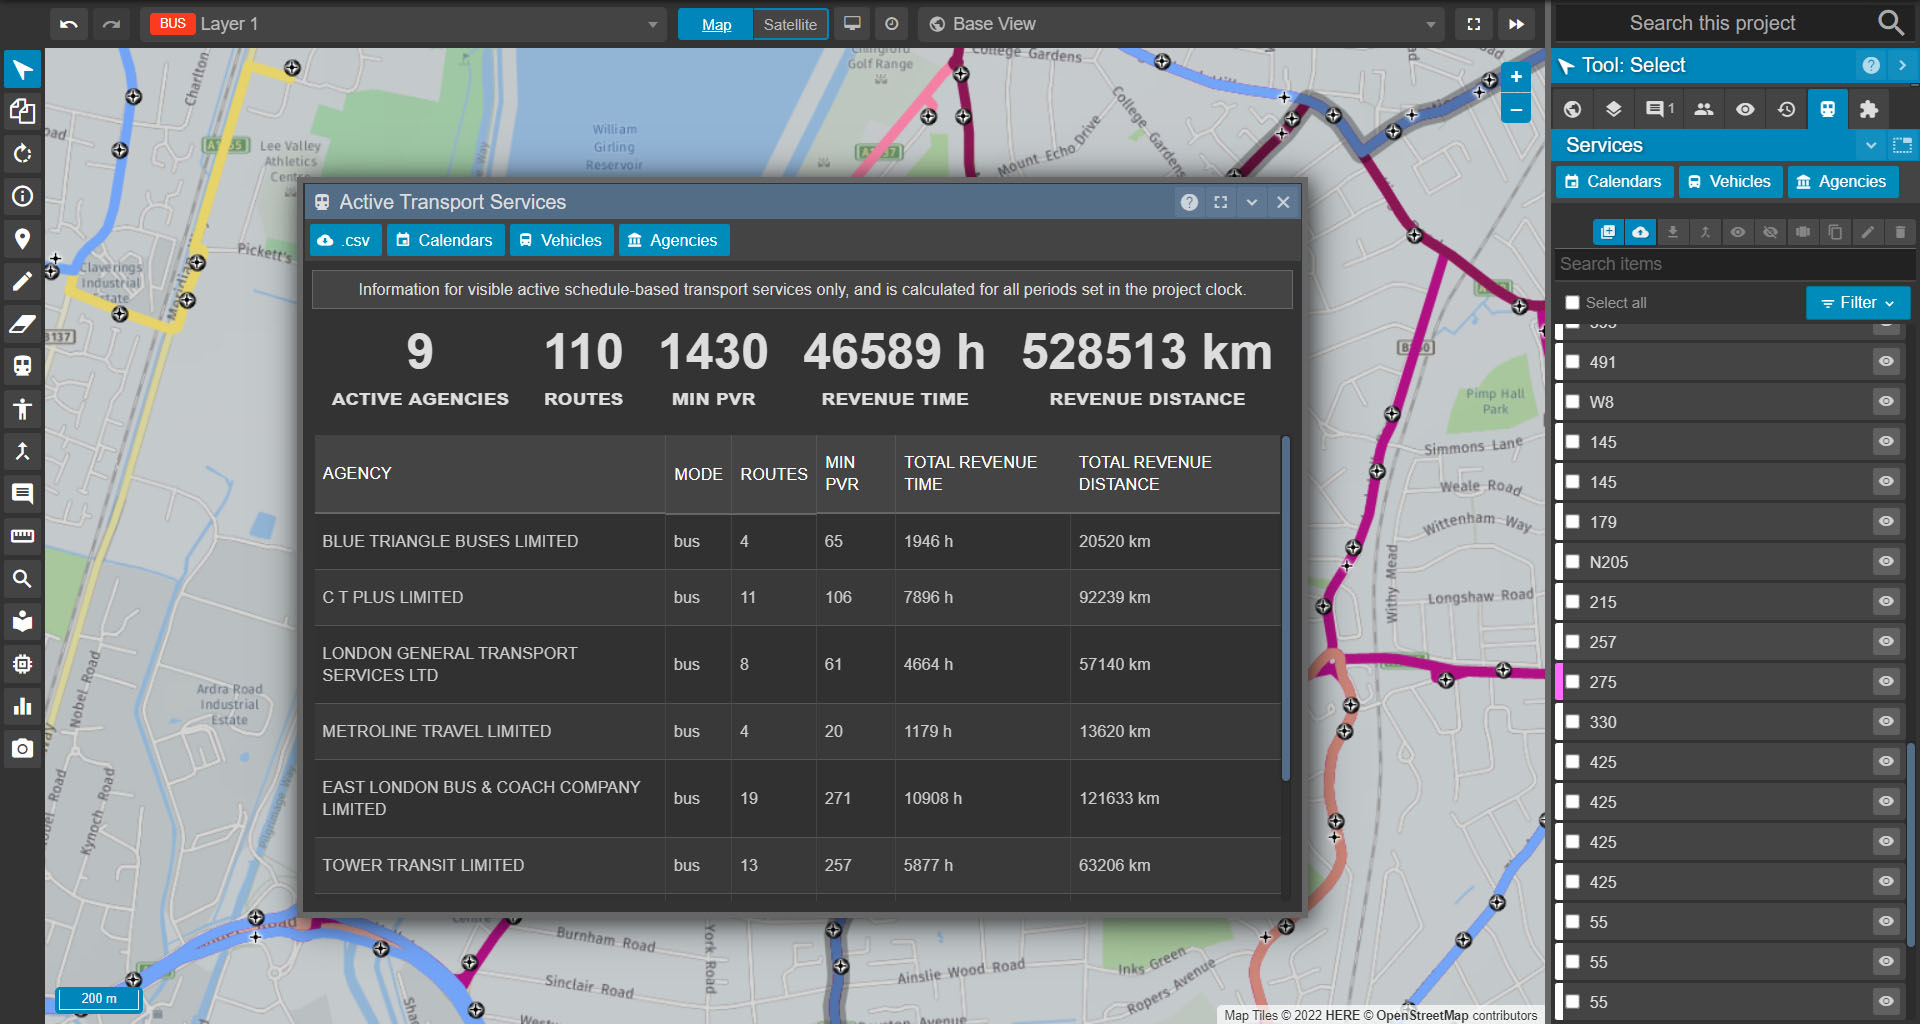Open Vehicles in the dialog
This screenshot has width=1920, height=1024.
[561, 240]
